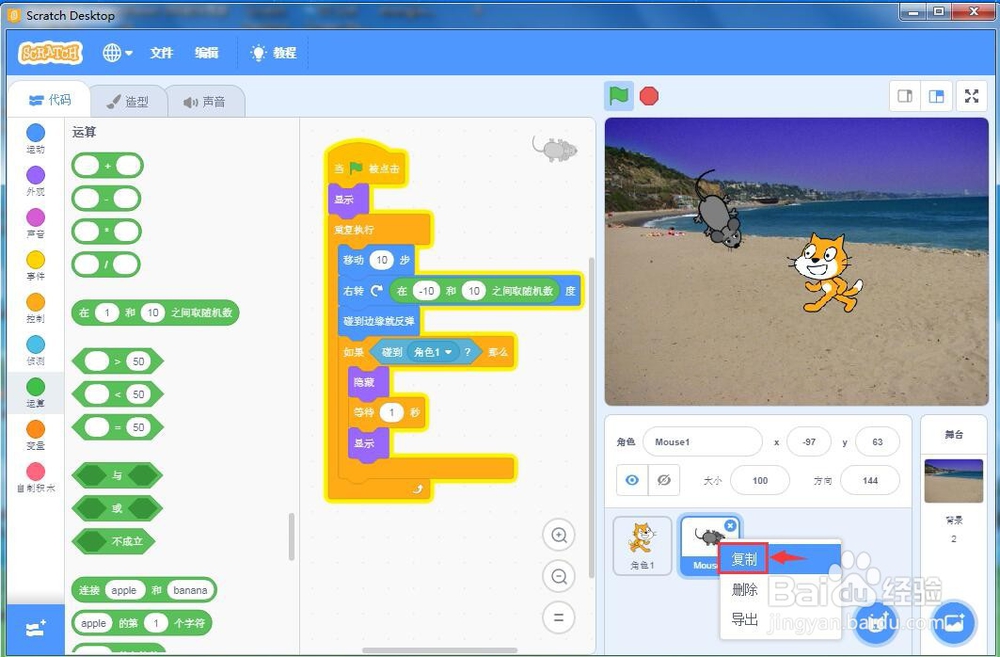Screen dimensions: 1000x657
Task: Reset workspace zoom with equals button
Action: pos(559,617)
